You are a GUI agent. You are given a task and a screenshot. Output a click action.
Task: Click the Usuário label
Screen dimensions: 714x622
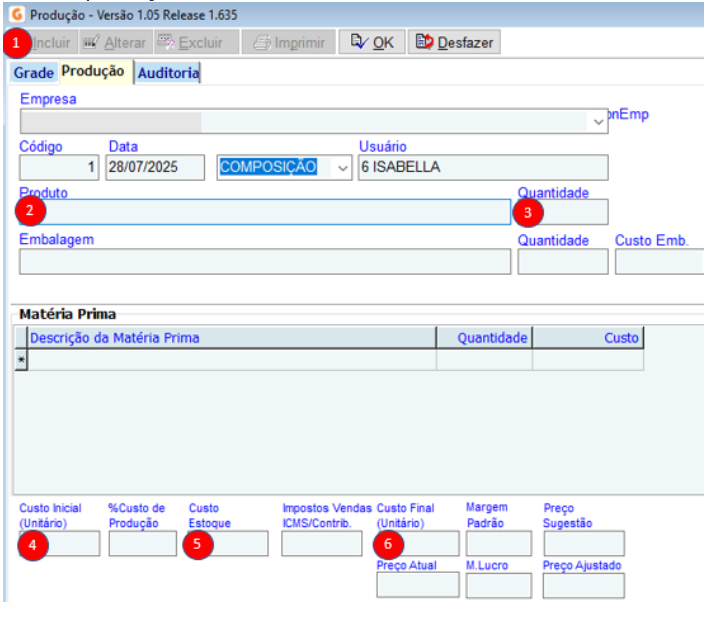click(382, 147)
